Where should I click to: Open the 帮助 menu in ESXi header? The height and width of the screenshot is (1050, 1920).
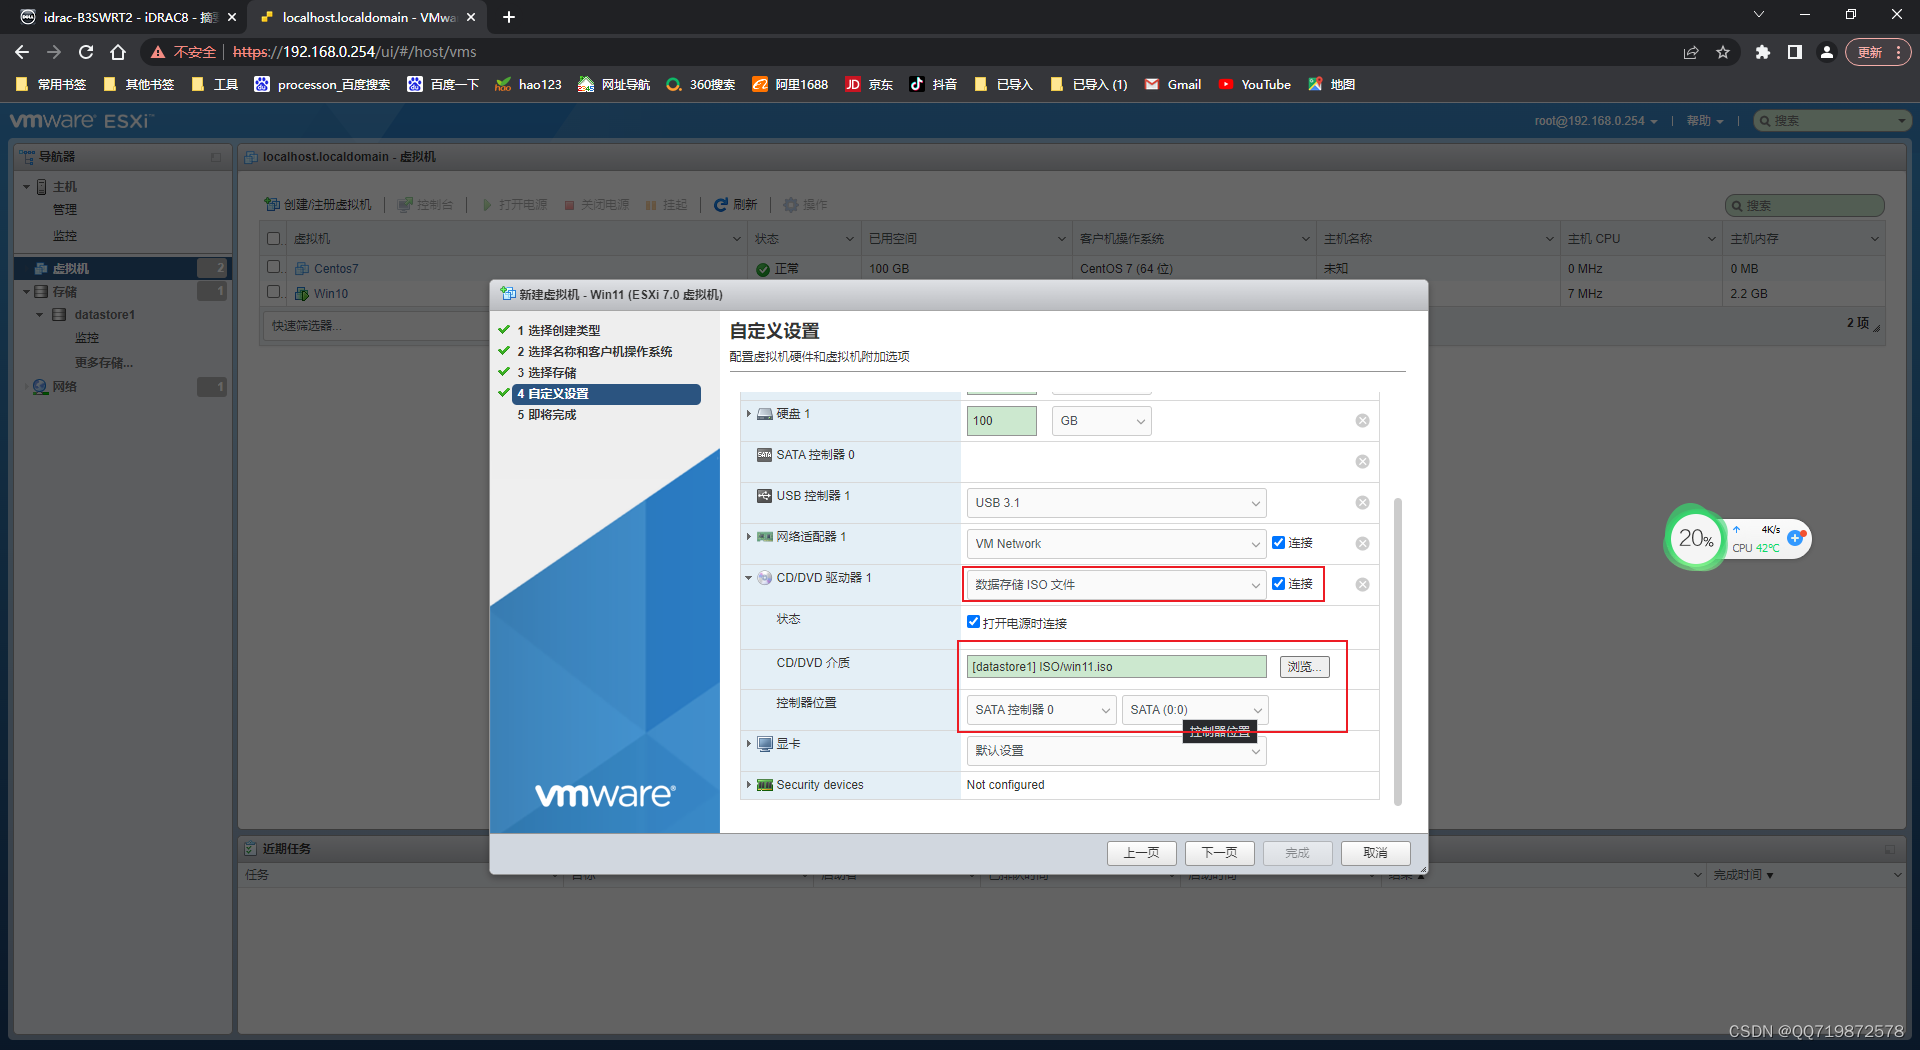[x=1705, y=121]
